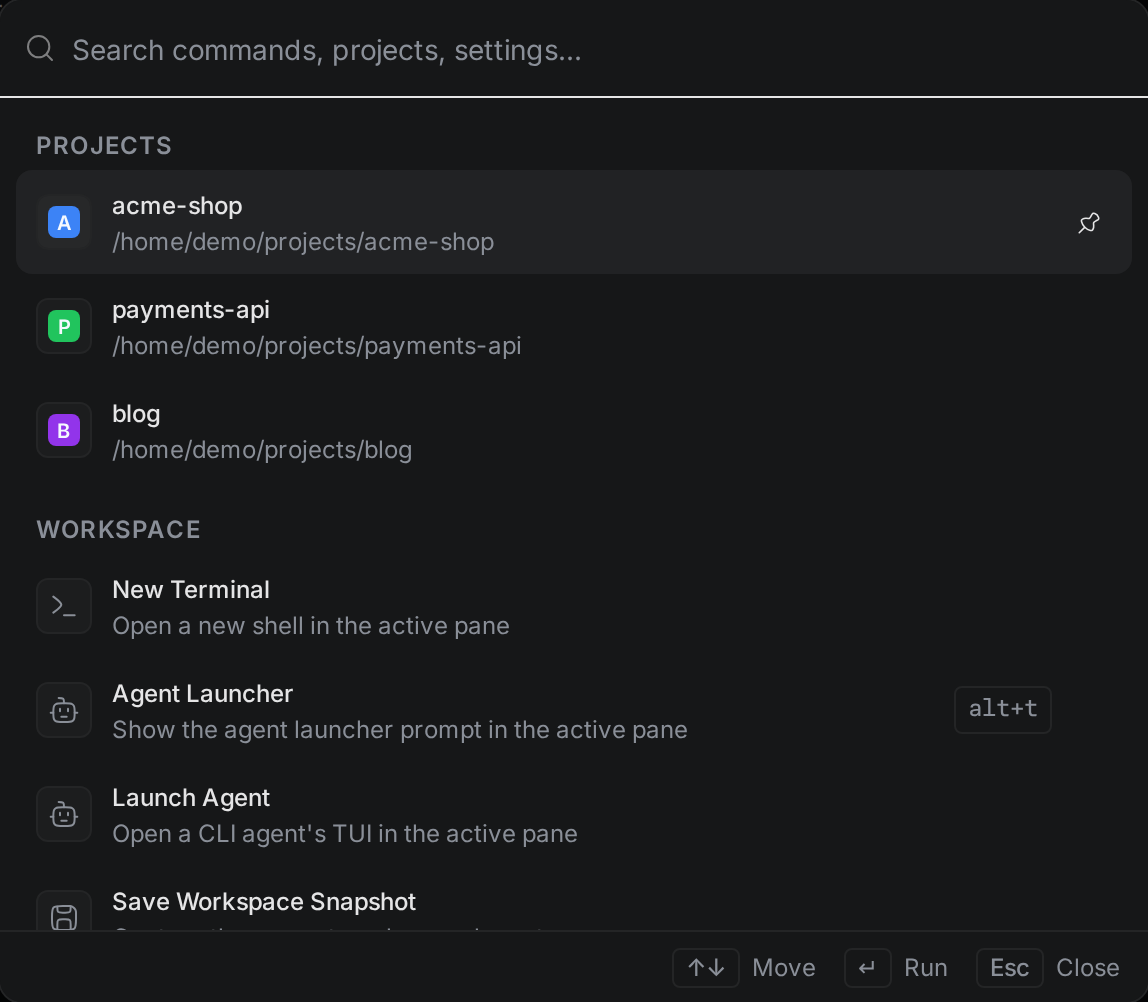Click the /home/demo/projects/acme-shop path
This screenshot has width=1148, height=1002.
click(303, 242)
